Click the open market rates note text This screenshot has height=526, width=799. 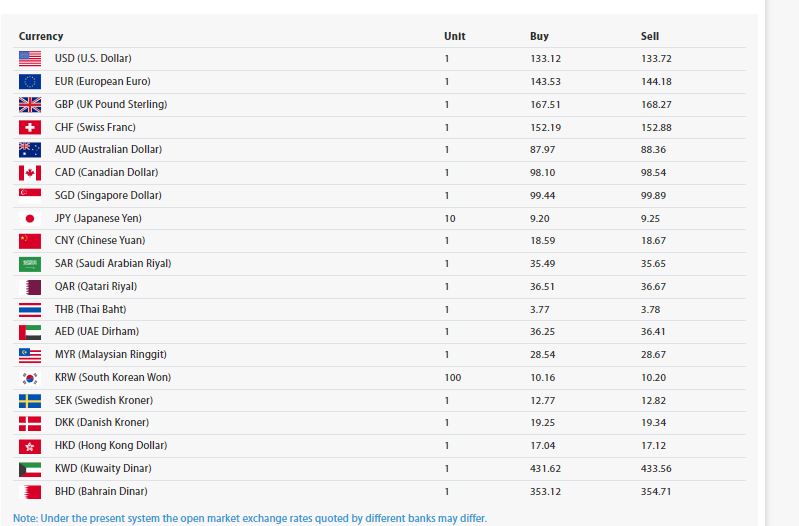click(250, 518)
